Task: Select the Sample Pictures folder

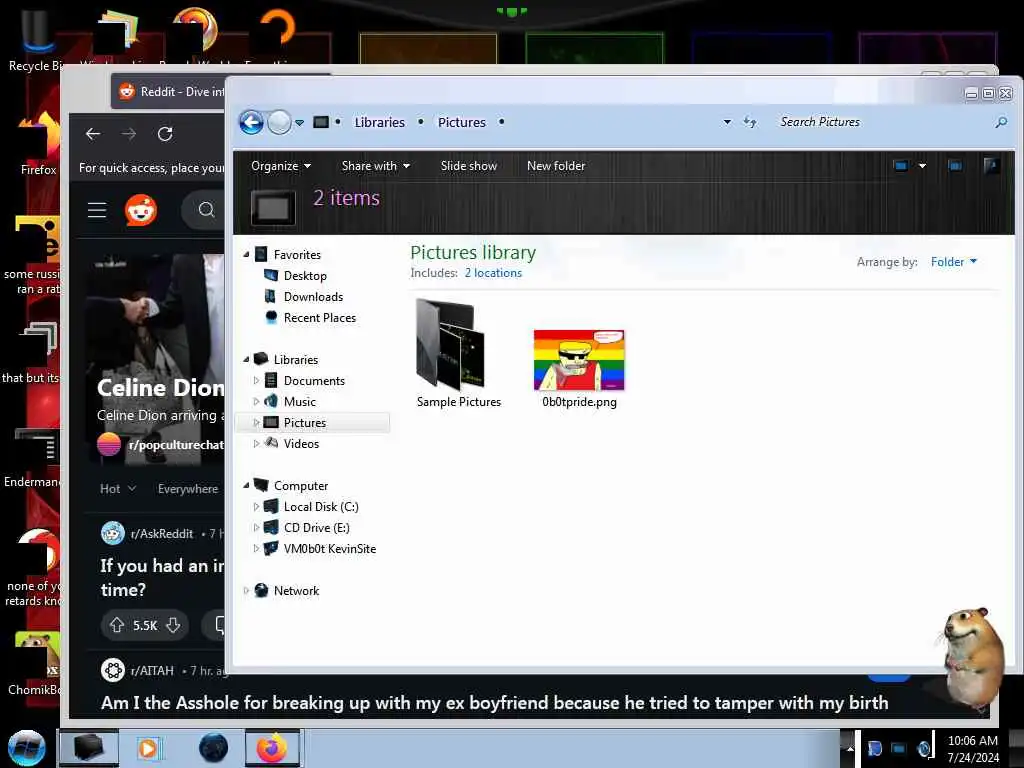Action: (x=458, y=353)
